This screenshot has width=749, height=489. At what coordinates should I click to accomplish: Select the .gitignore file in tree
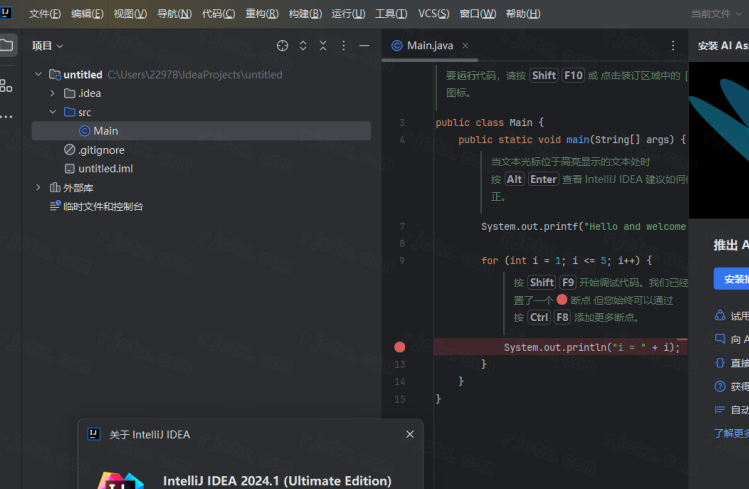click(100, 150)
